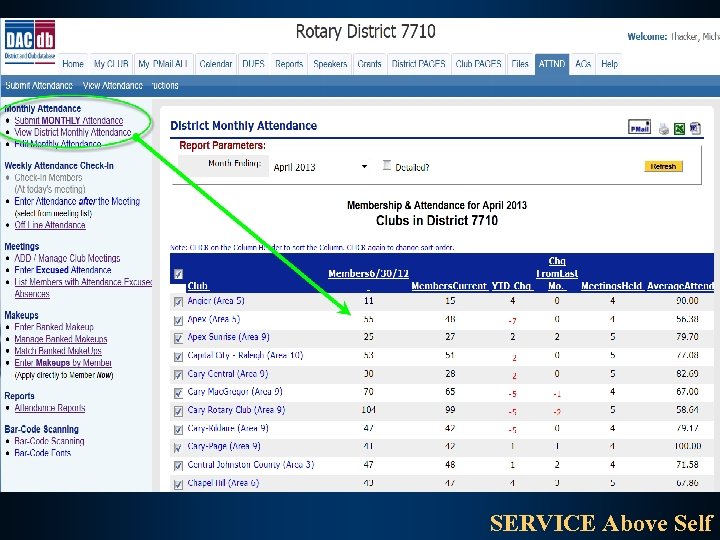Open the Club PAGES tab
Viewport: 720px width, 540px height.
tap(478, 64)
